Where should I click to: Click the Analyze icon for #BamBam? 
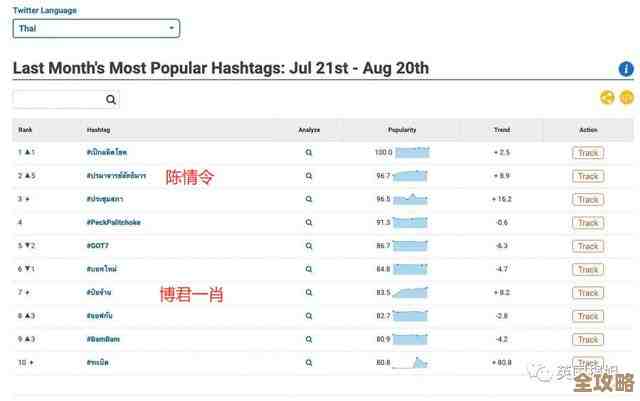[309, 339]
